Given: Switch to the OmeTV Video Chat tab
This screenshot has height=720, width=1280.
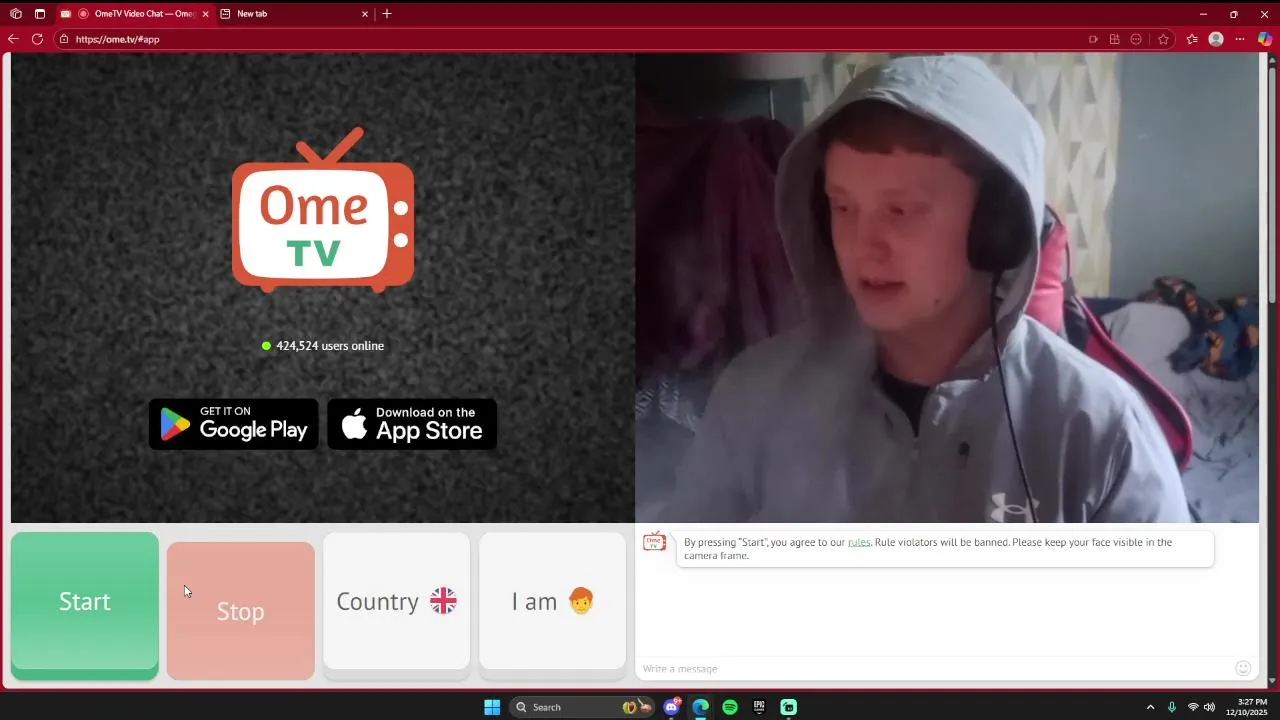Looking at the screenshot, I should [135, 14].
